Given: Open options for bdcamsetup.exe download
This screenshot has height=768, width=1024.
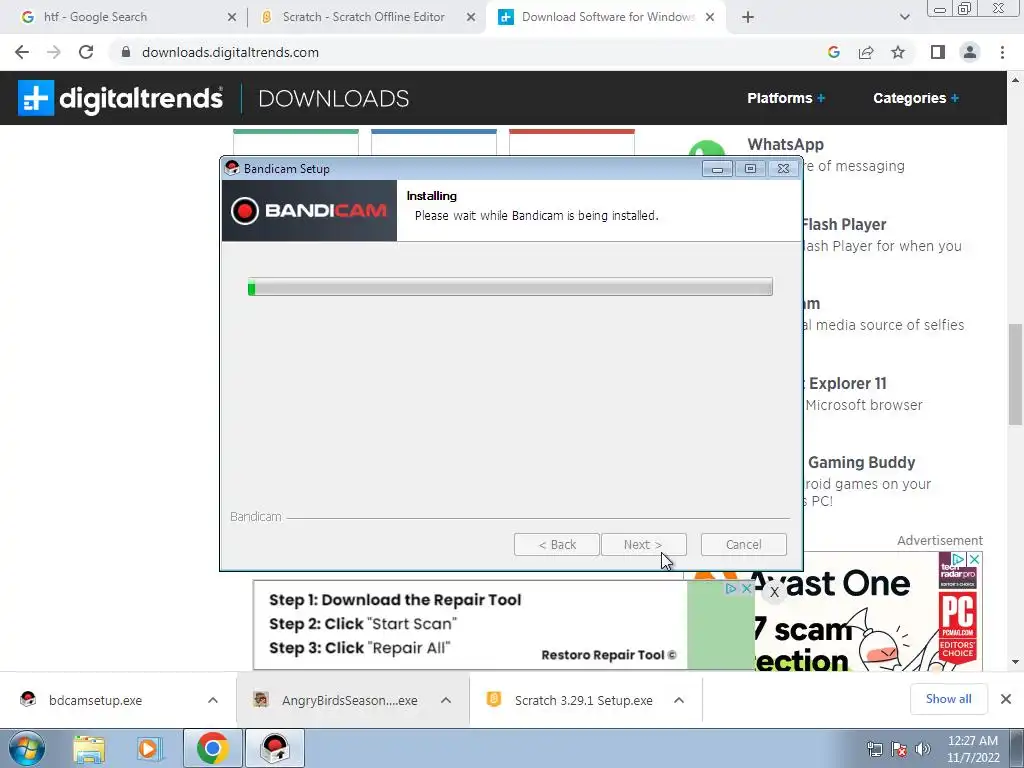Looking at the screenshot, I should [213, 700].
